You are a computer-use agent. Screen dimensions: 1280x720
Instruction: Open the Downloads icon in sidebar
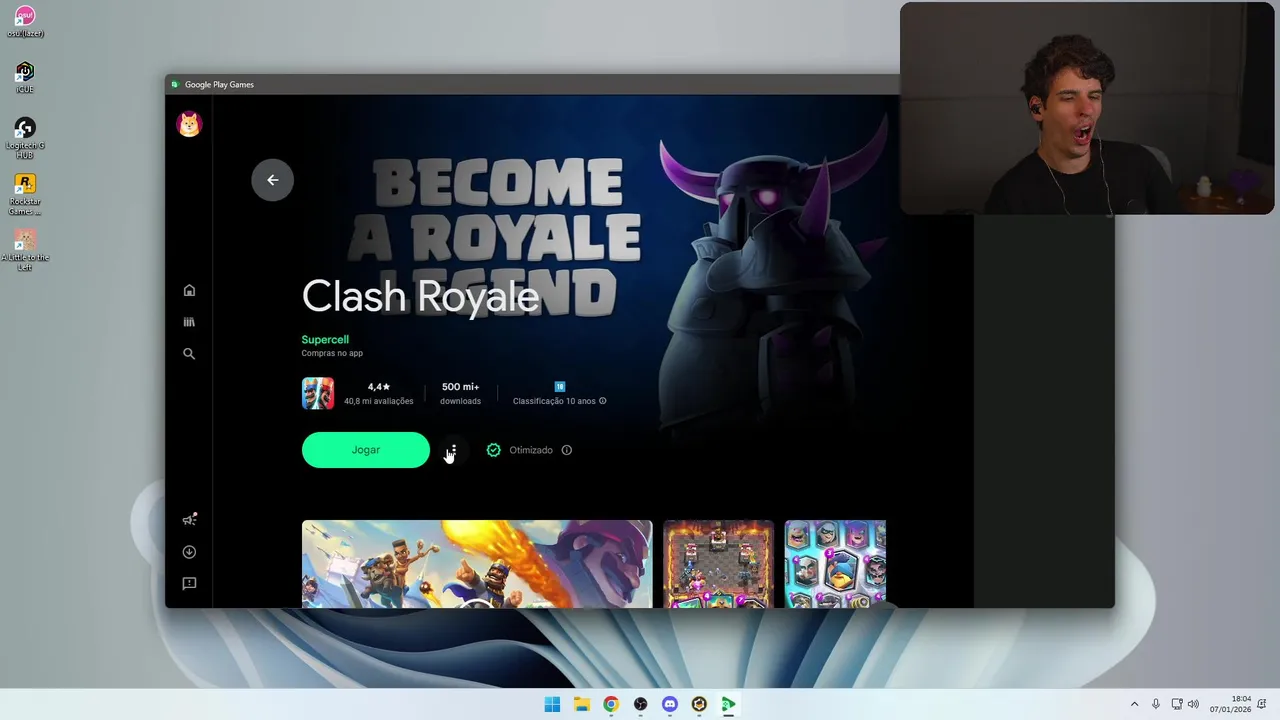point(189,552)
